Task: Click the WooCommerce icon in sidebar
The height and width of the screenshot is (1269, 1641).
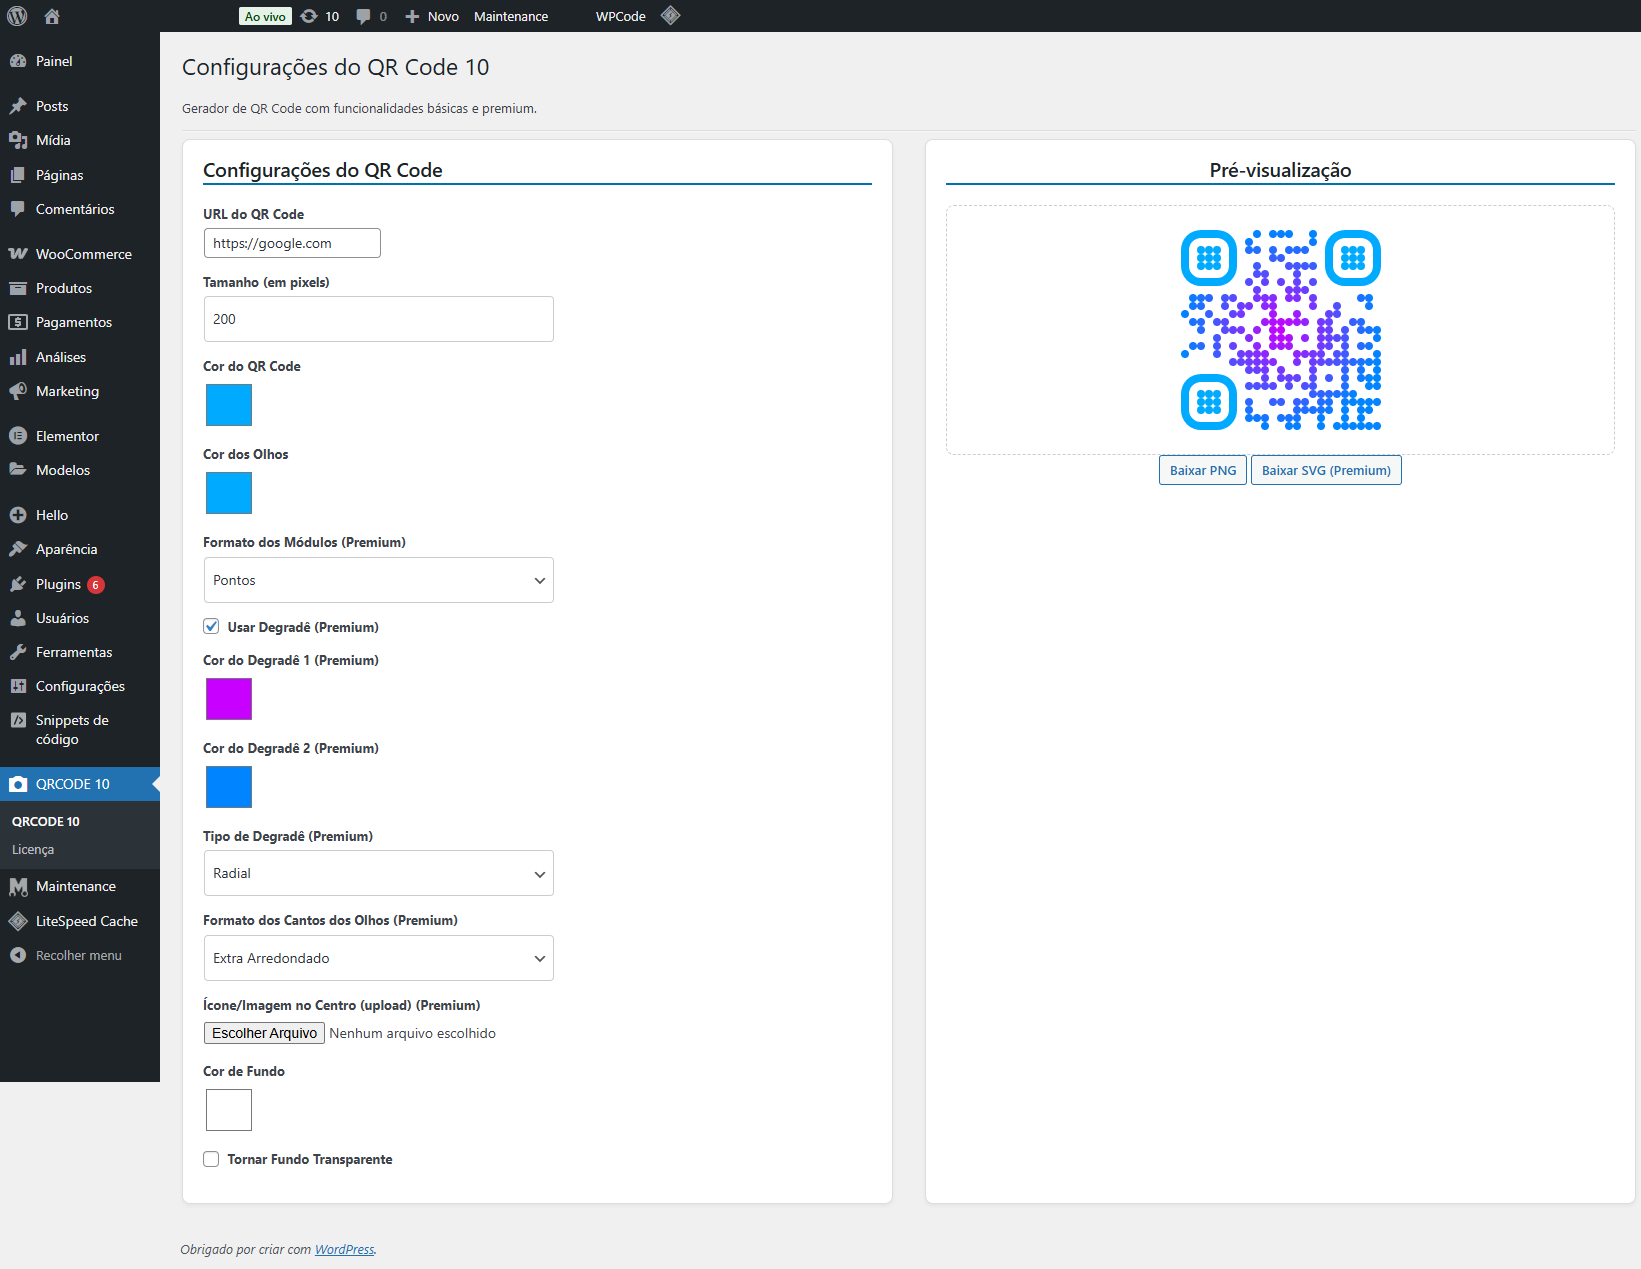Action: 18,254
